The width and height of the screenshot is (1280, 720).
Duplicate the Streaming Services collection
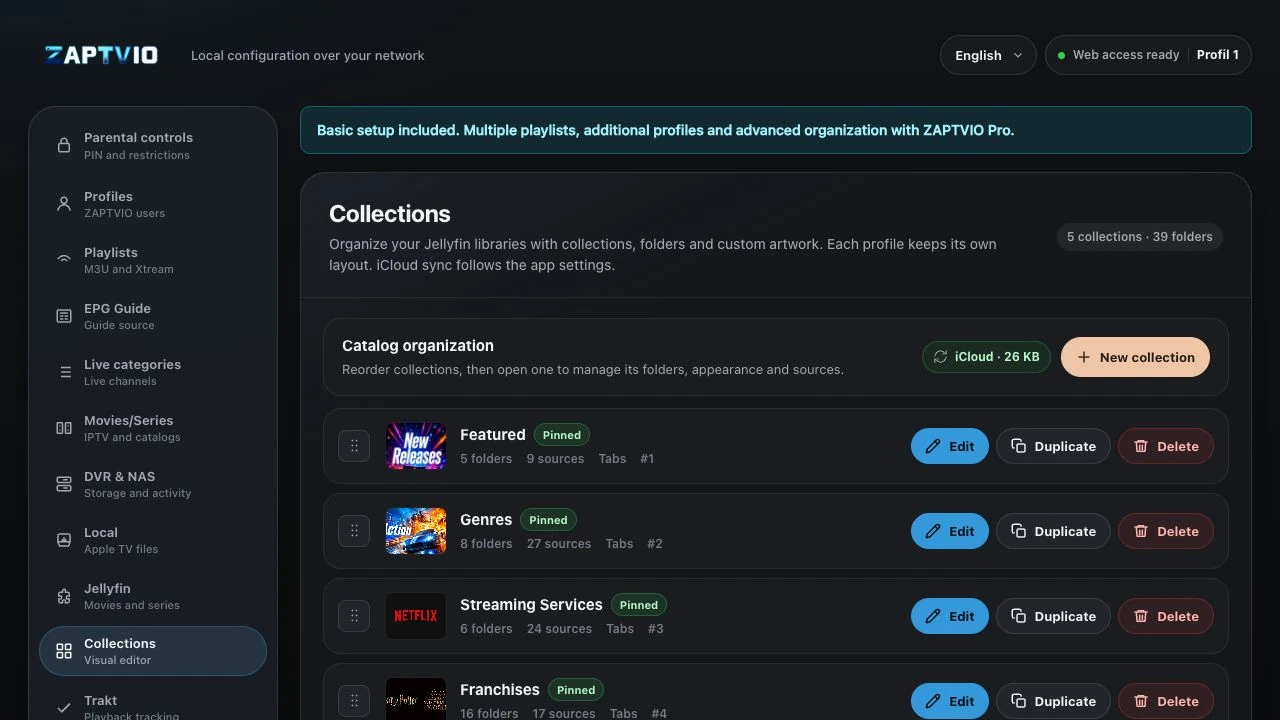point(1053,616)
